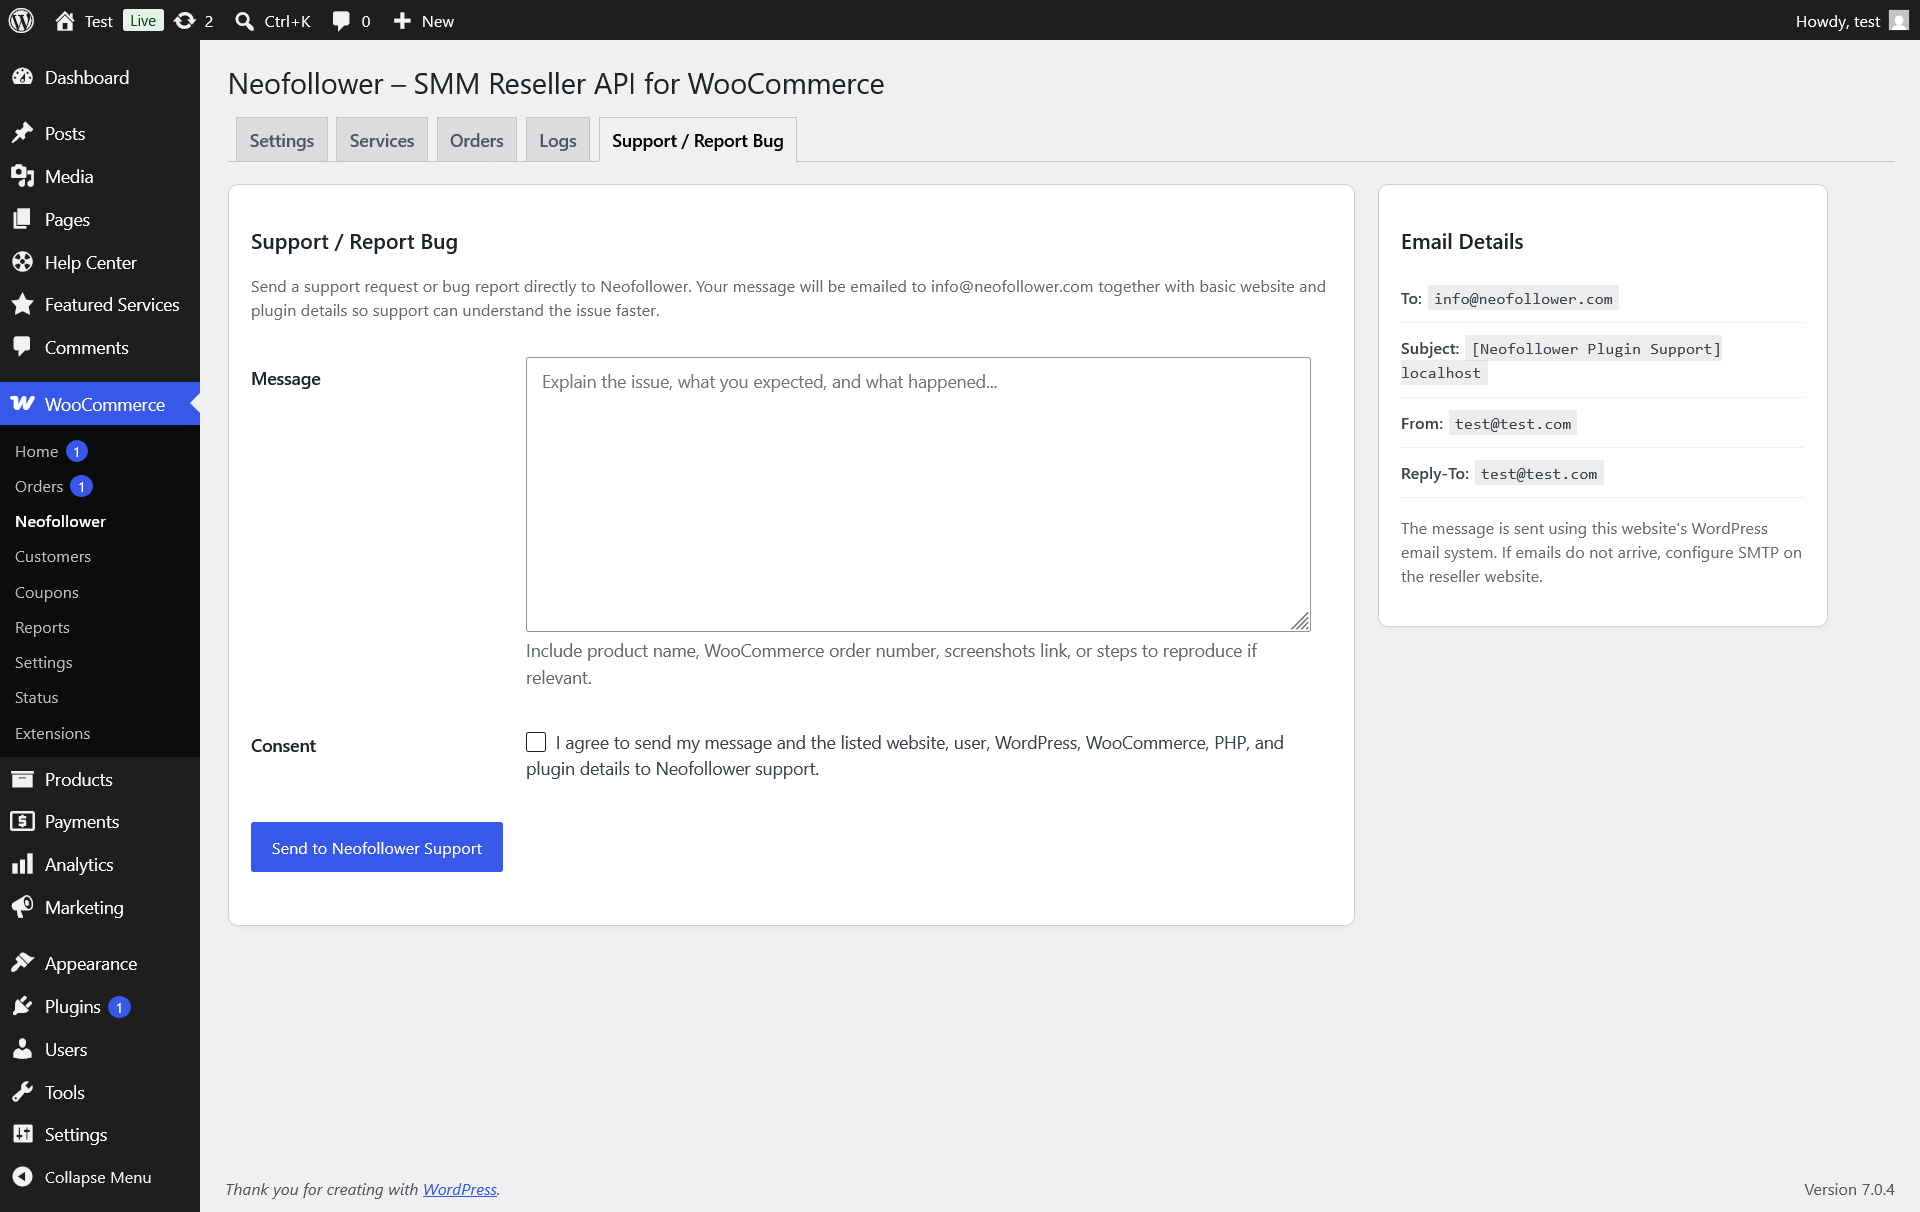View the Logs tab
This screenshot has width=1920, height=1212.
coord(558,140)
